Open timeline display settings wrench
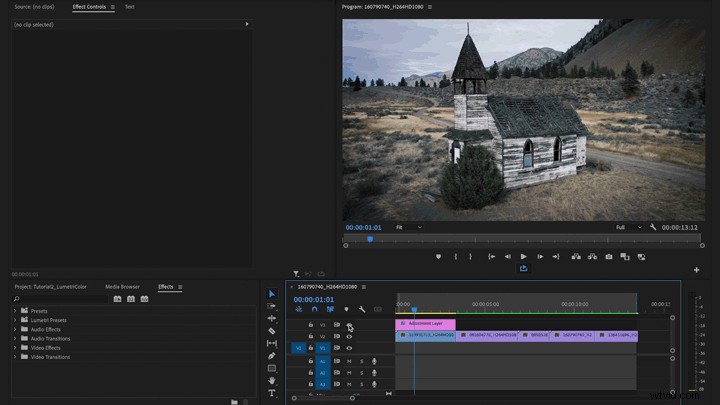This screenshot has width=720, height=405. point(362,309)
